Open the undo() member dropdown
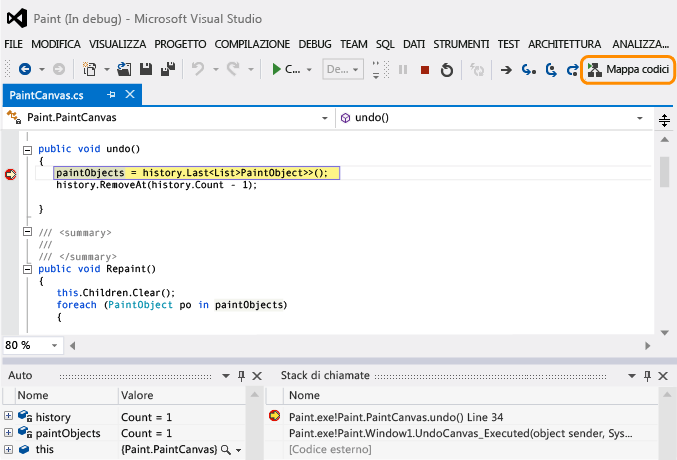Screen dimensions: 677x460 coord(640,118)
